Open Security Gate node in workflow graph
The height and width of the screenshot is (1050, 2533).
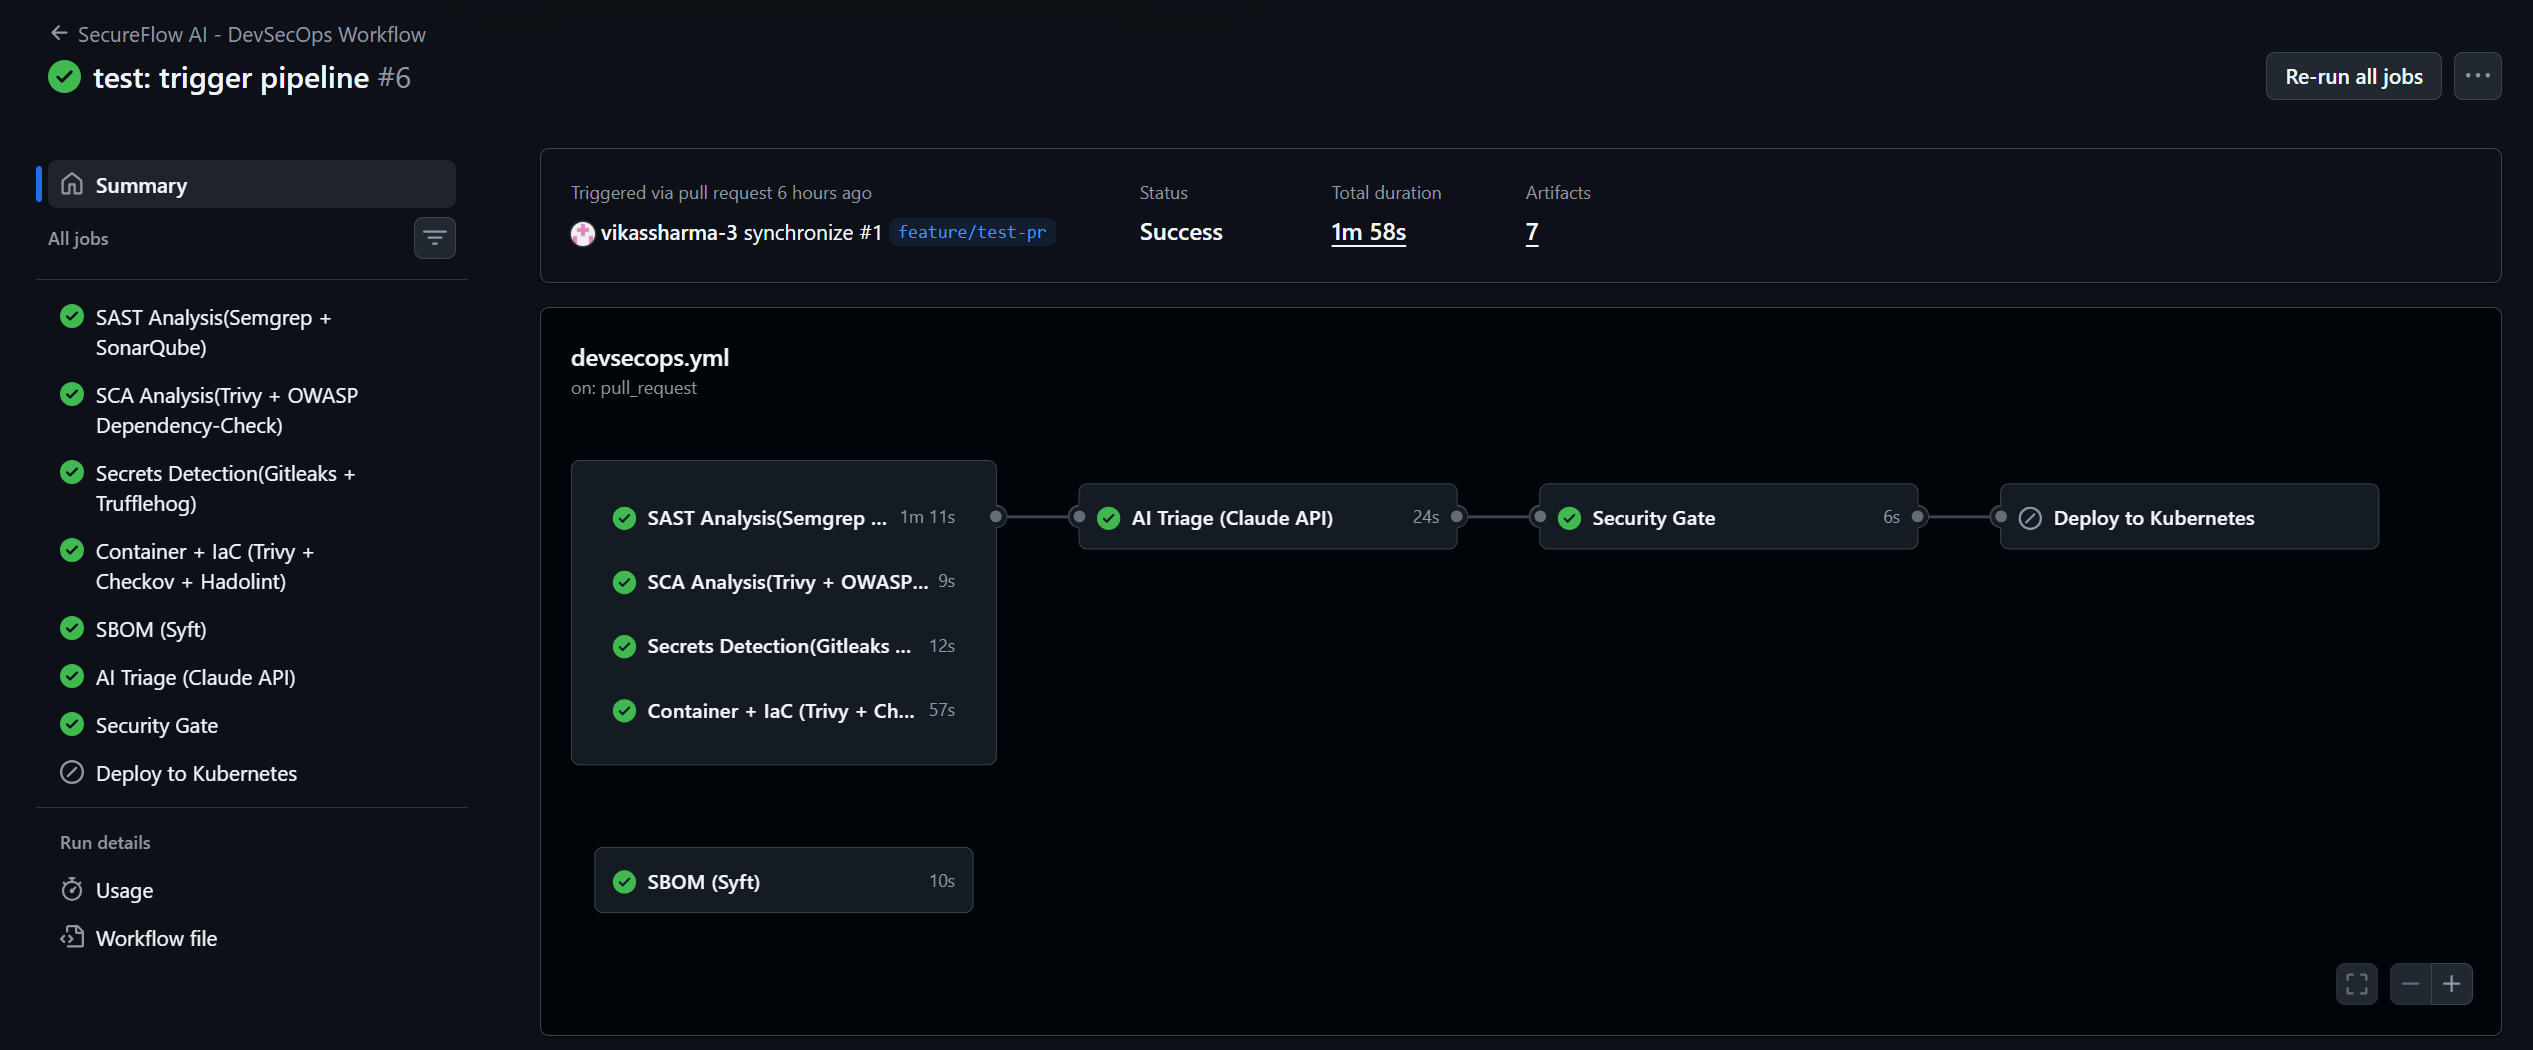click(x=1728, y=517)
